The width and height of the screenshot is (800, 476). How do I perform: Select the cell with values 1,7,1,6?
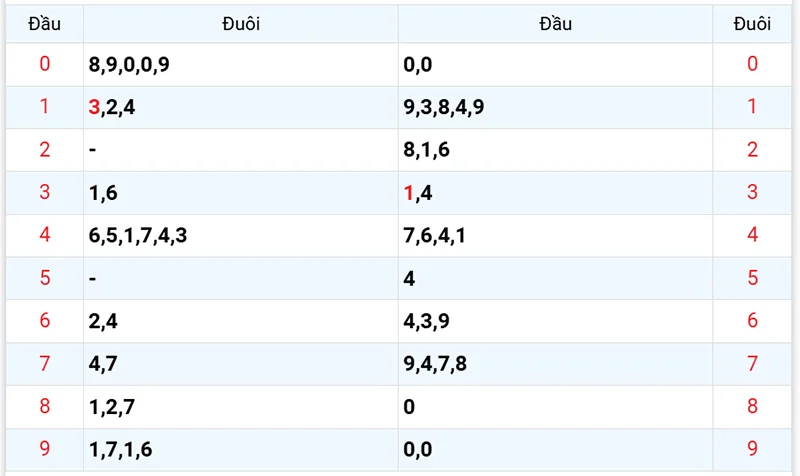point(120,450)
